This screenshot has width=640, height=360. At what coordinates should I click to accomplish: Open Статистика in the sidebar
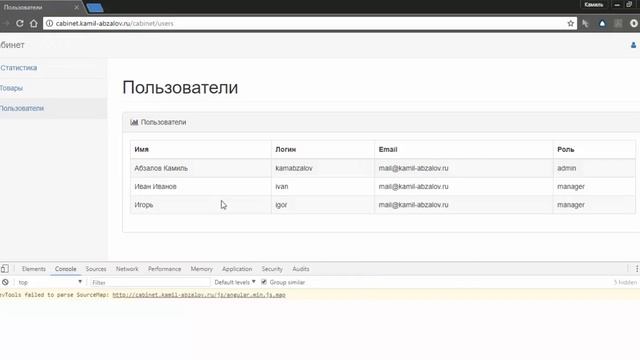(18, 68)
